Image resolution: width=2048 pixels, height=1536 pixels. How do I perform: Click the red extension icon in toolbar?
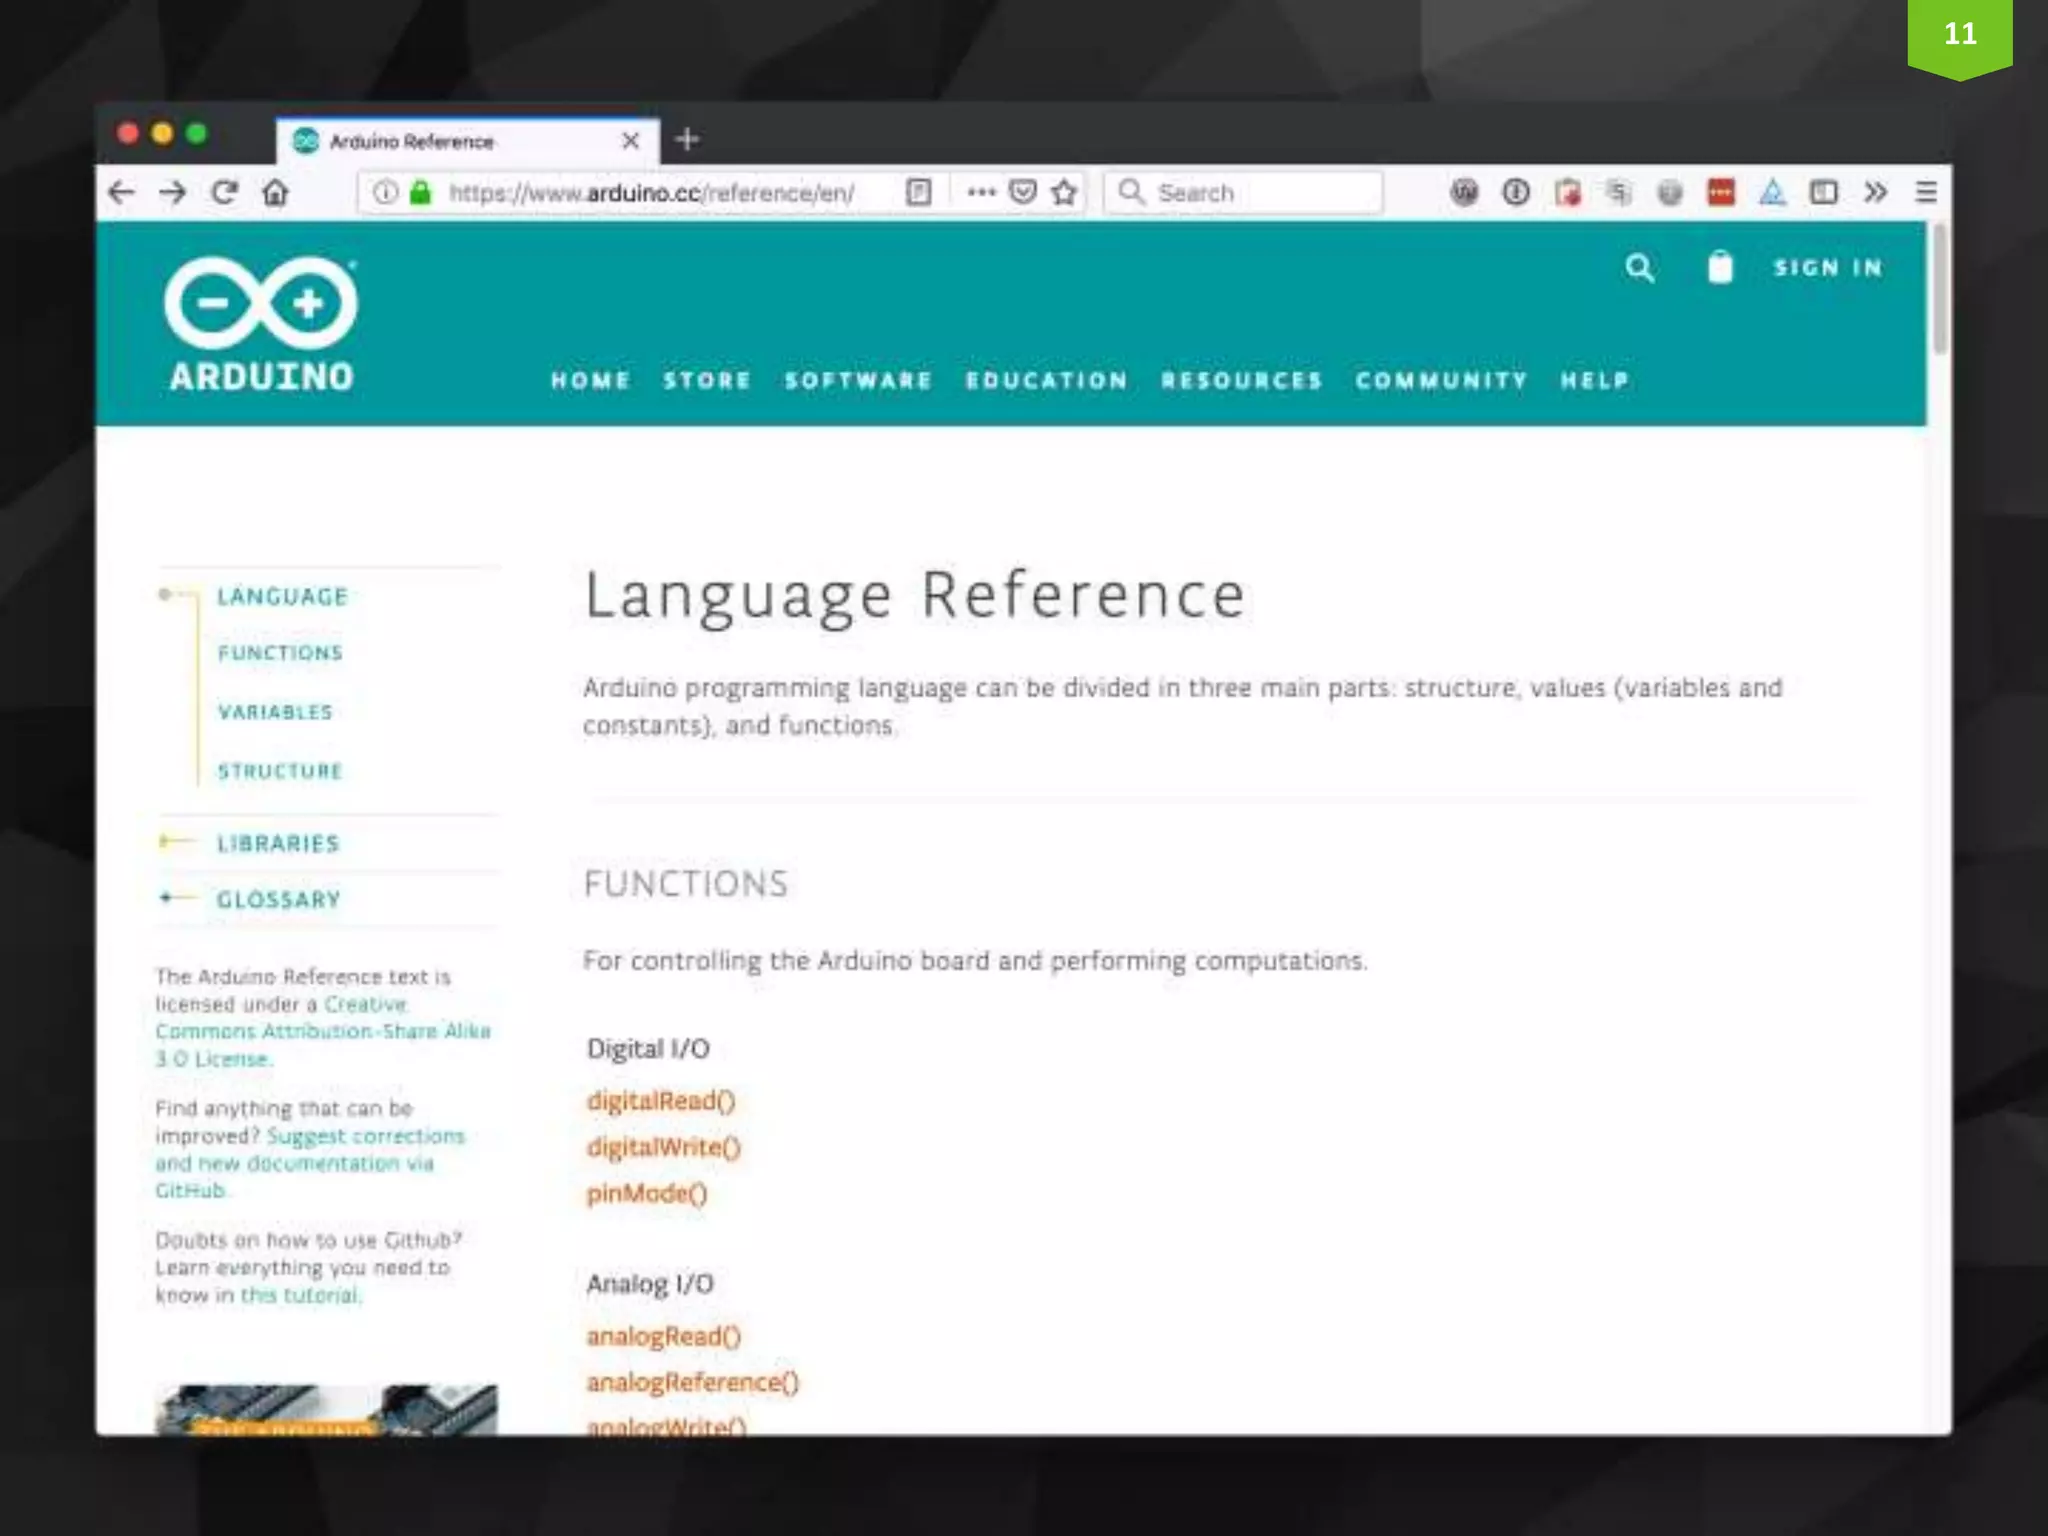[1720, 192]
